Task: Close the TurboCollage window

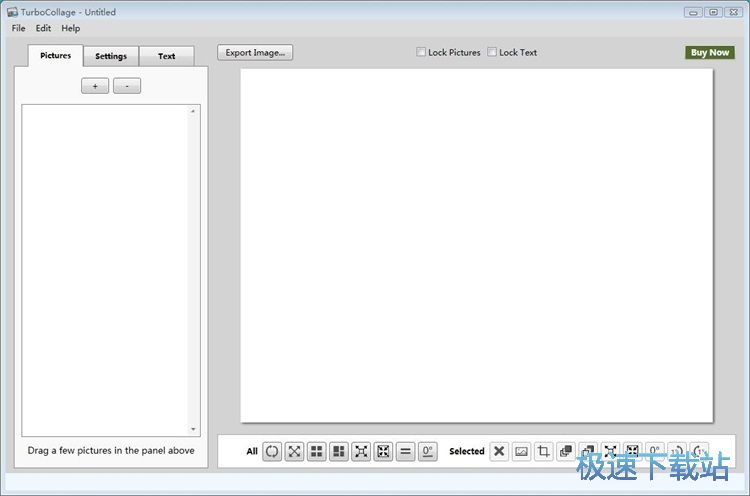Action: point(733,12)
